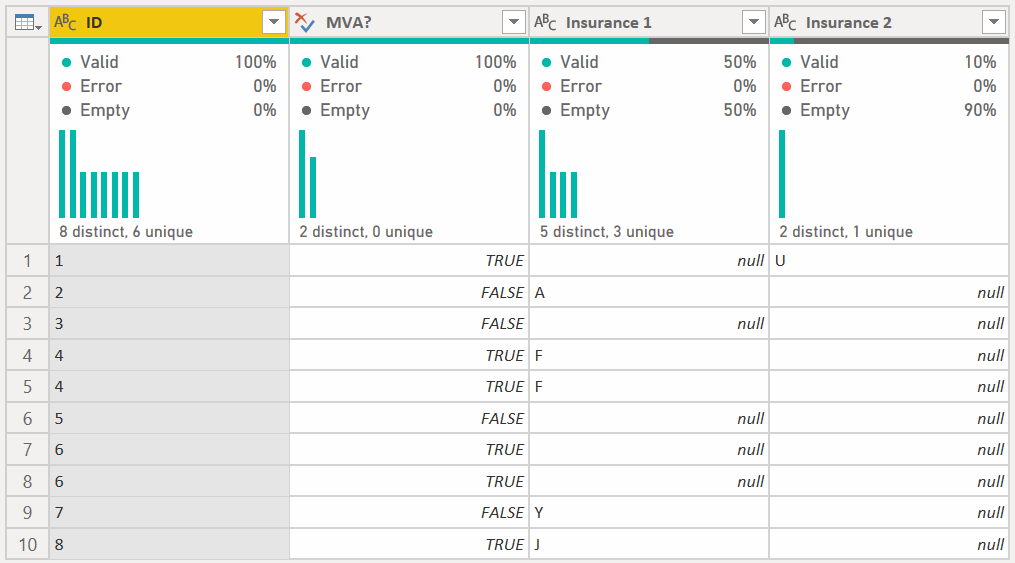Select ID cell 5 in row 6
This screenshot has height=563, width=1015.
coord(170,419)
